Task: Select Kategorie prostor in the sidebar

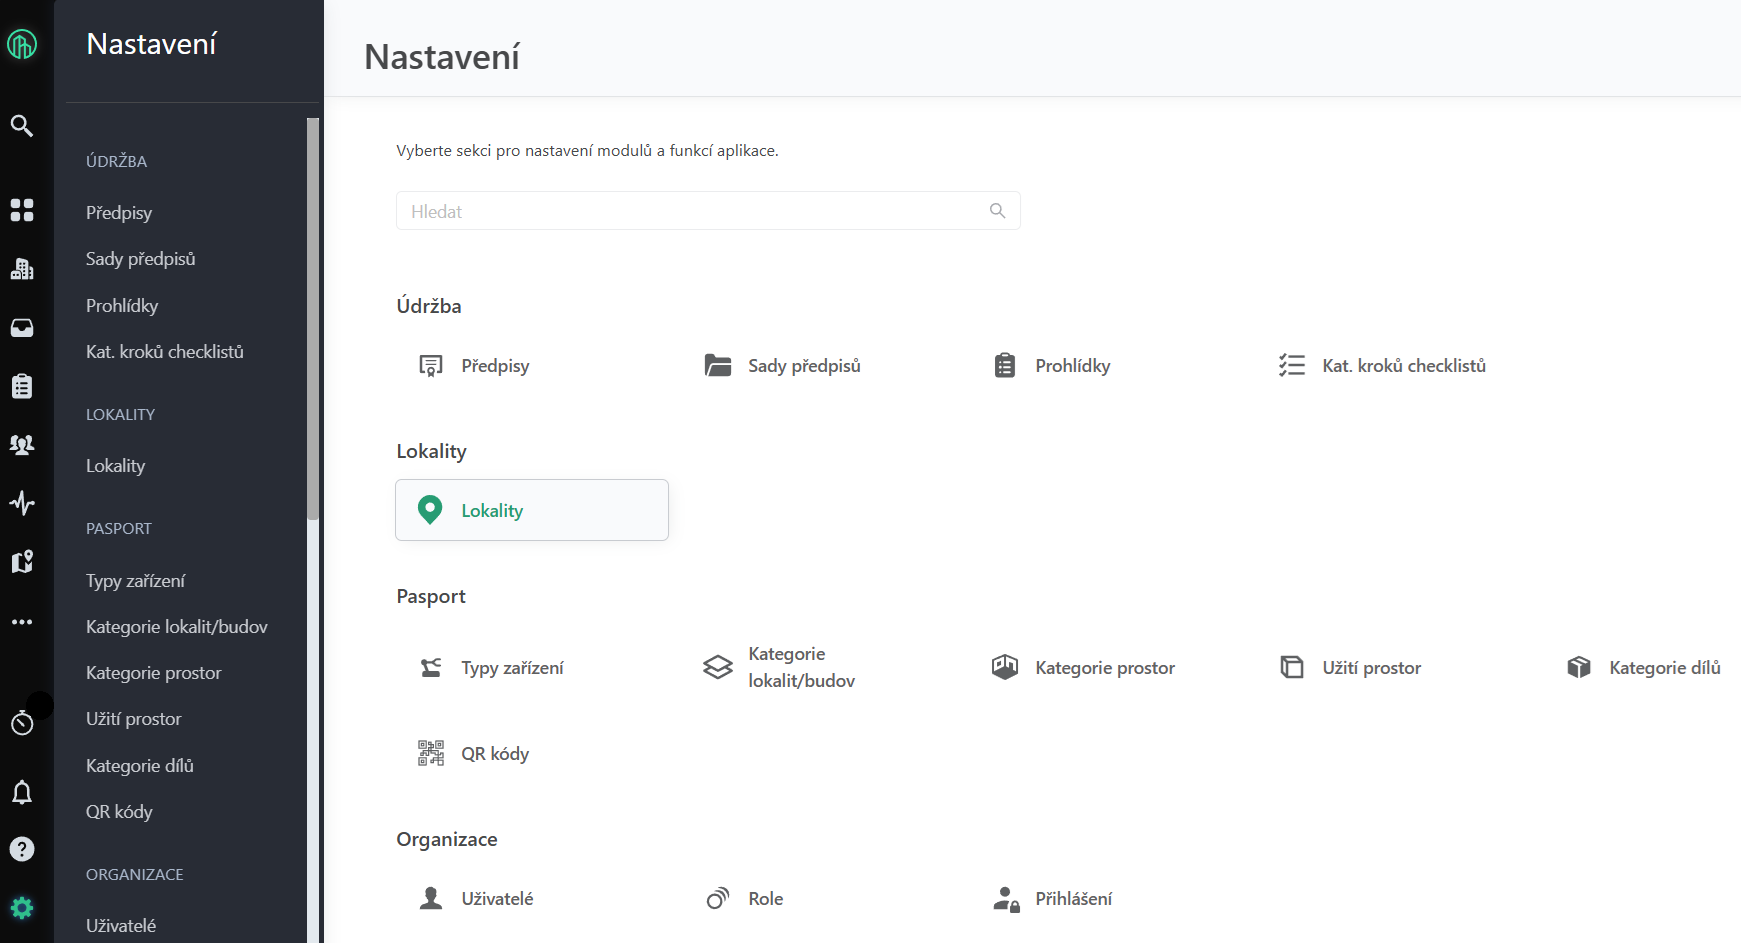Action: click(154, 673)
